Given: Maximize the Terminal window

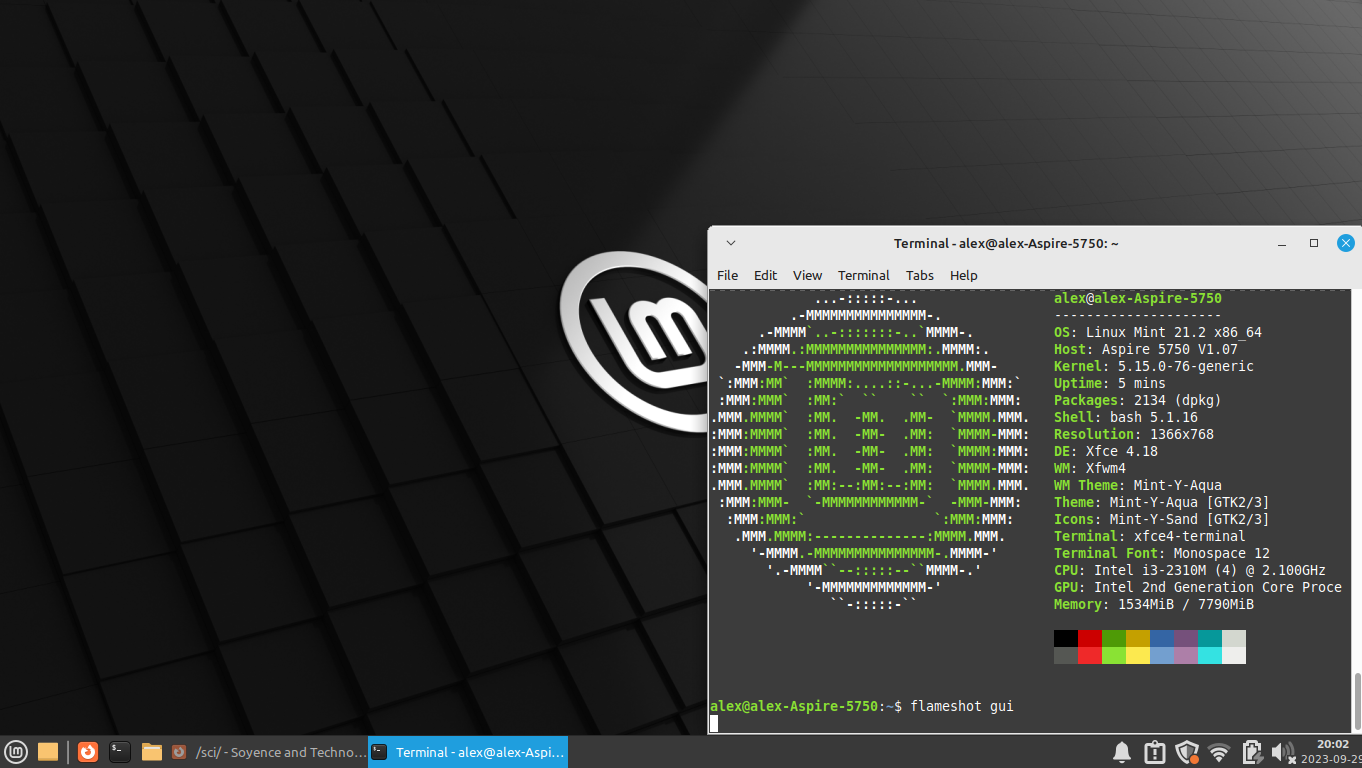Looking at the screenshot, I should pyautogui.click(x=1314, y=243).
